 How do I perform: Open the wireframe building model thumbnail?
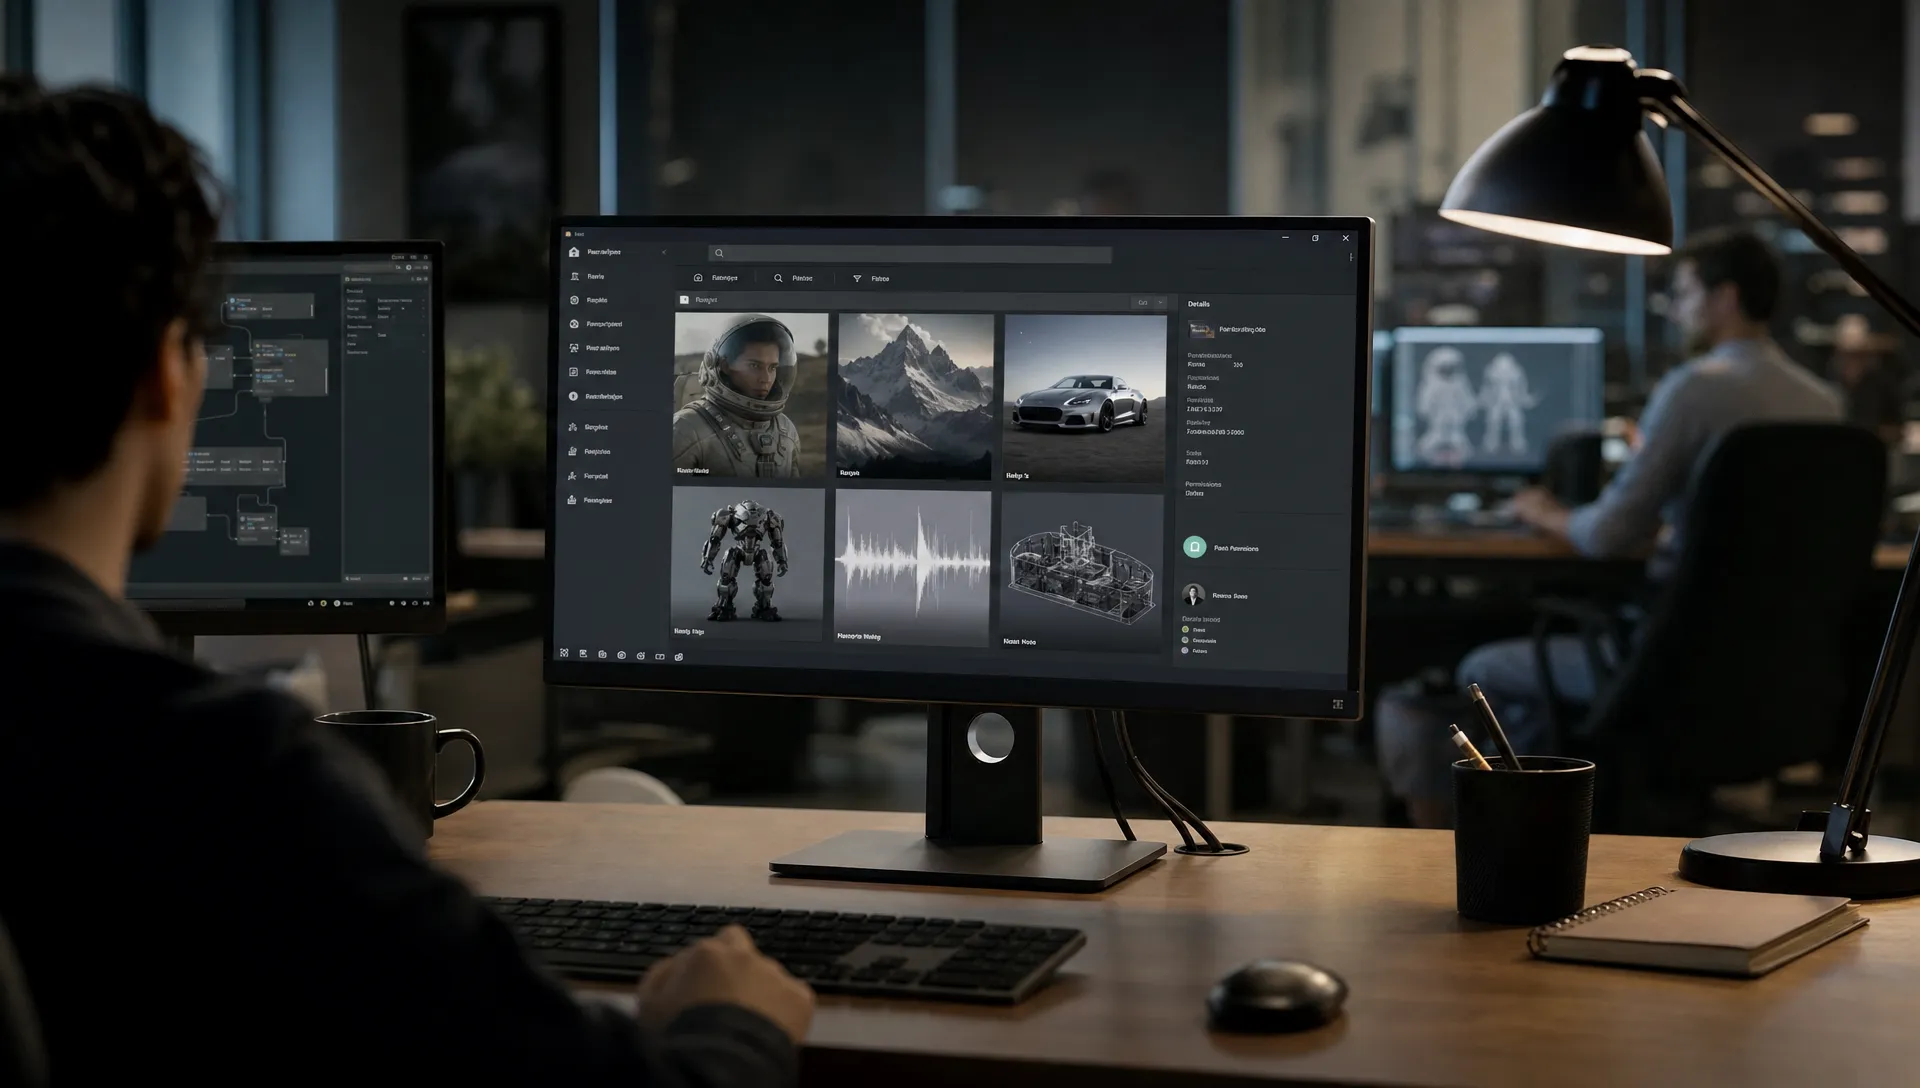[1082, 571]
